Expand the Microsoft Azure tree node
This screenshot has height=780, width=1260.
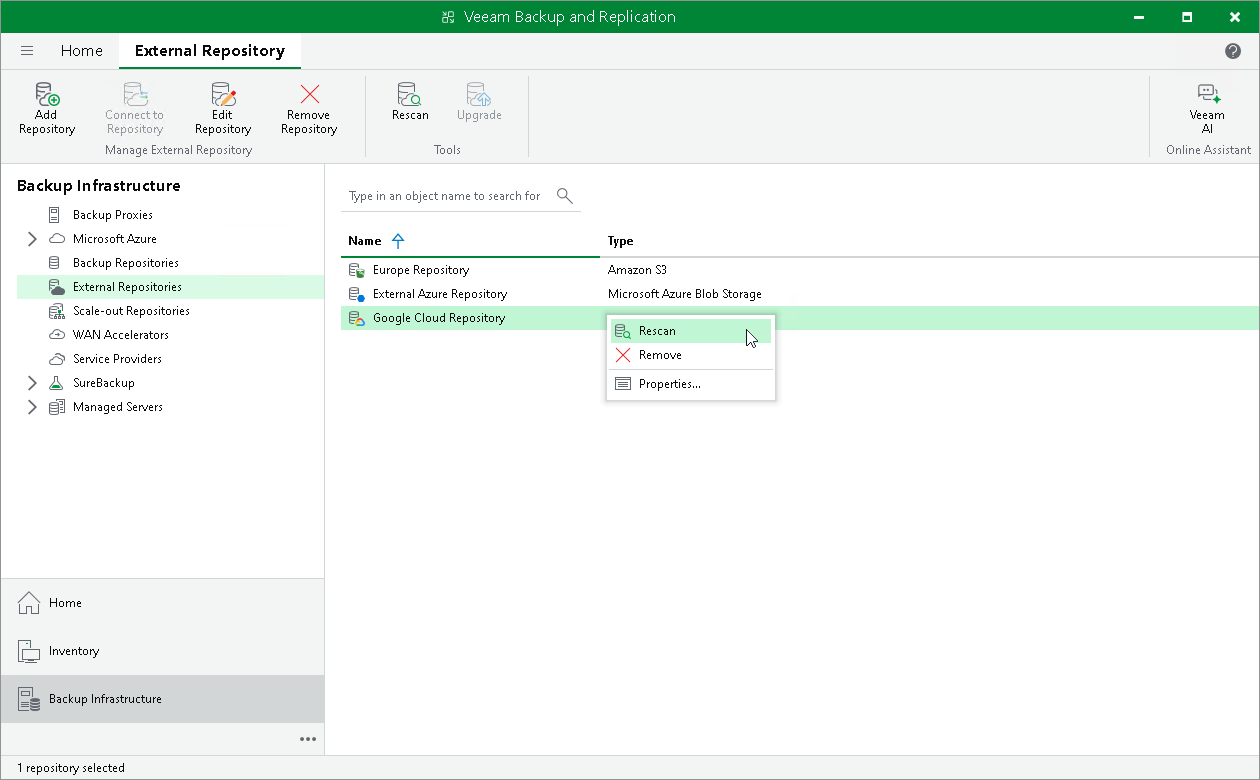(x=32, y=239)
